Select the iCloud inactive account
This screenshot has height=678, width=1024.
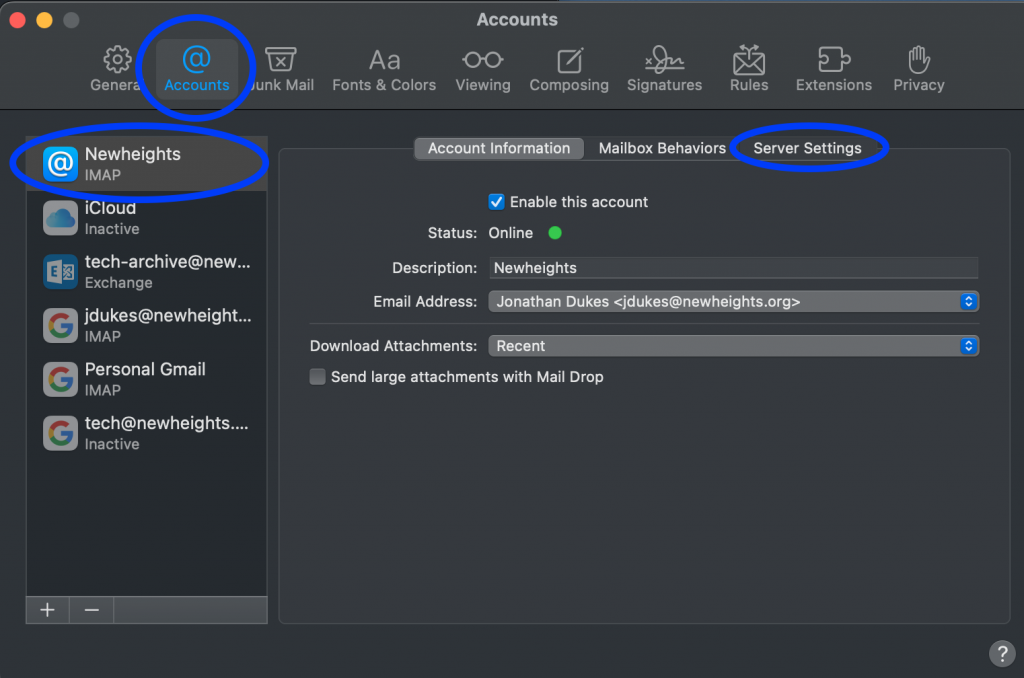[x=147, y=218]
